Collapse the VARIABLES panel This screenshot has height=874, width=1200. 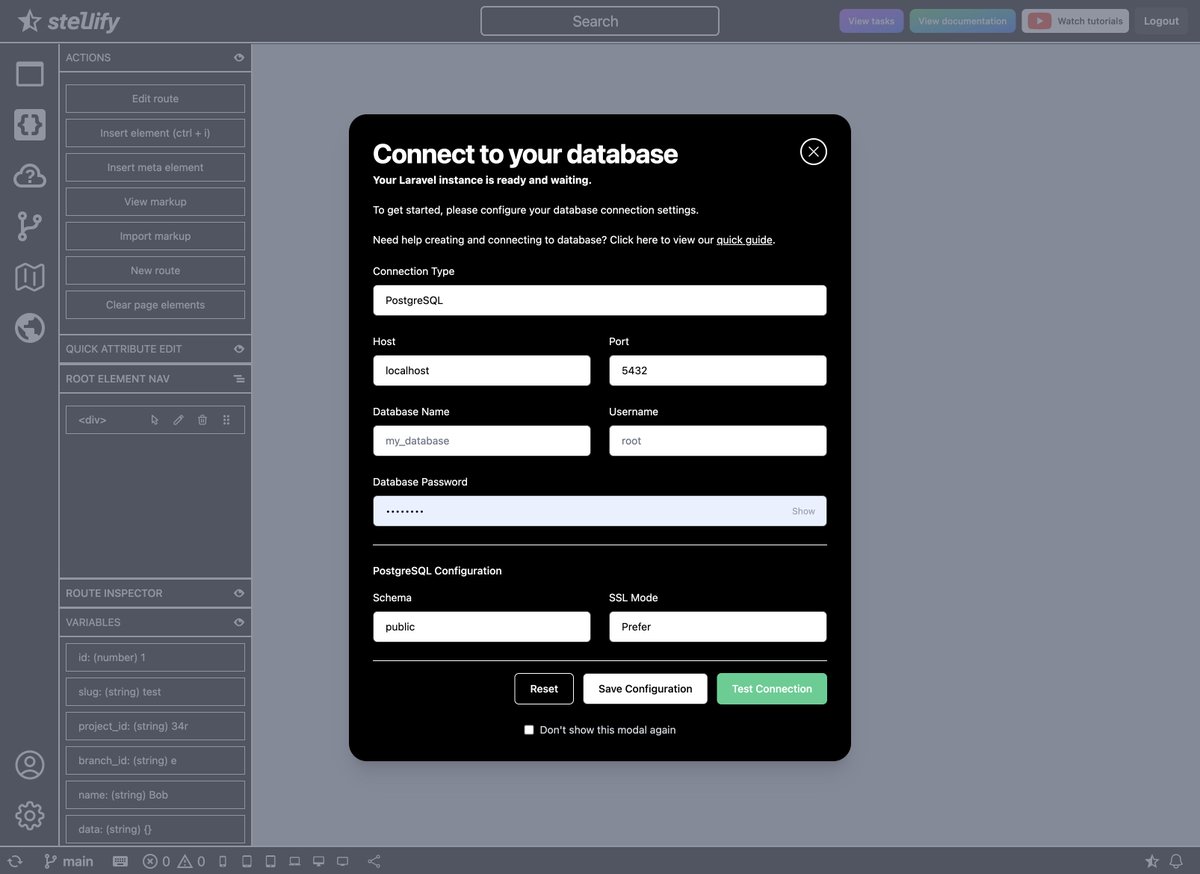coord(239,622)
